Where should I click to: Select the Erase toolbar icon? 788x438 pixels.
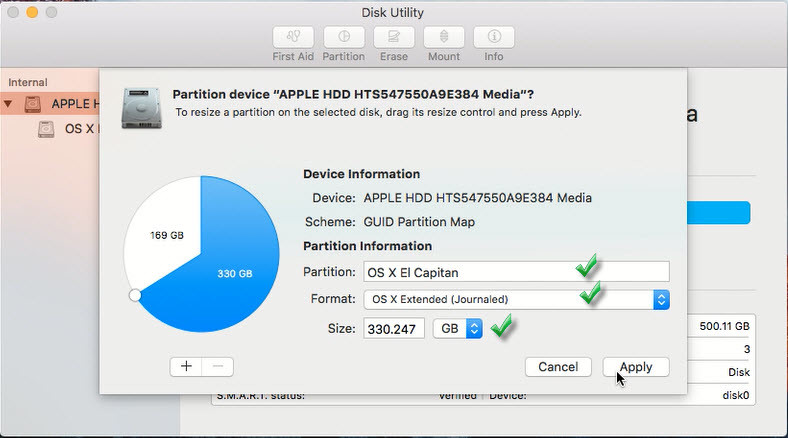click(394, 37)
